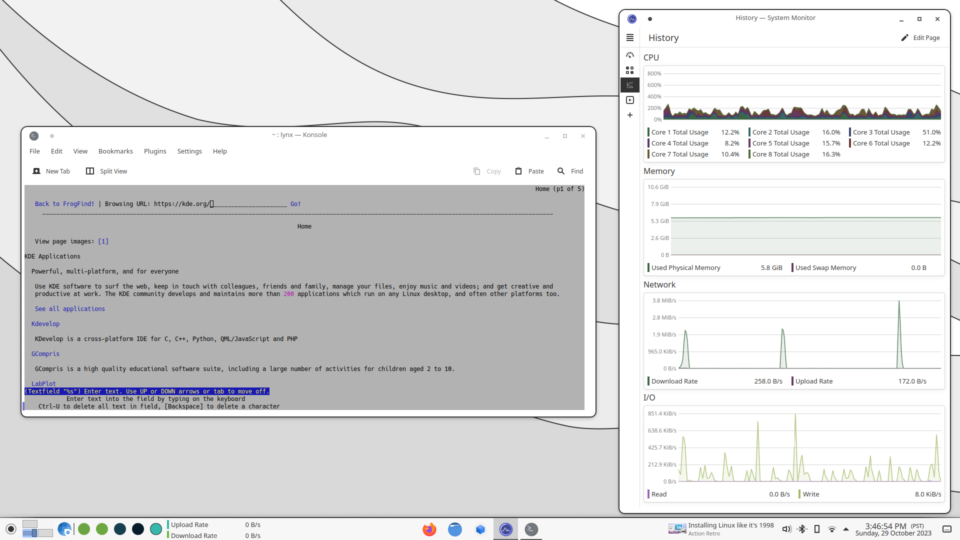Click blue globe activity icon on taskbar
The width and height of the screenshot is (960, 540).
(x=64, y=529)
